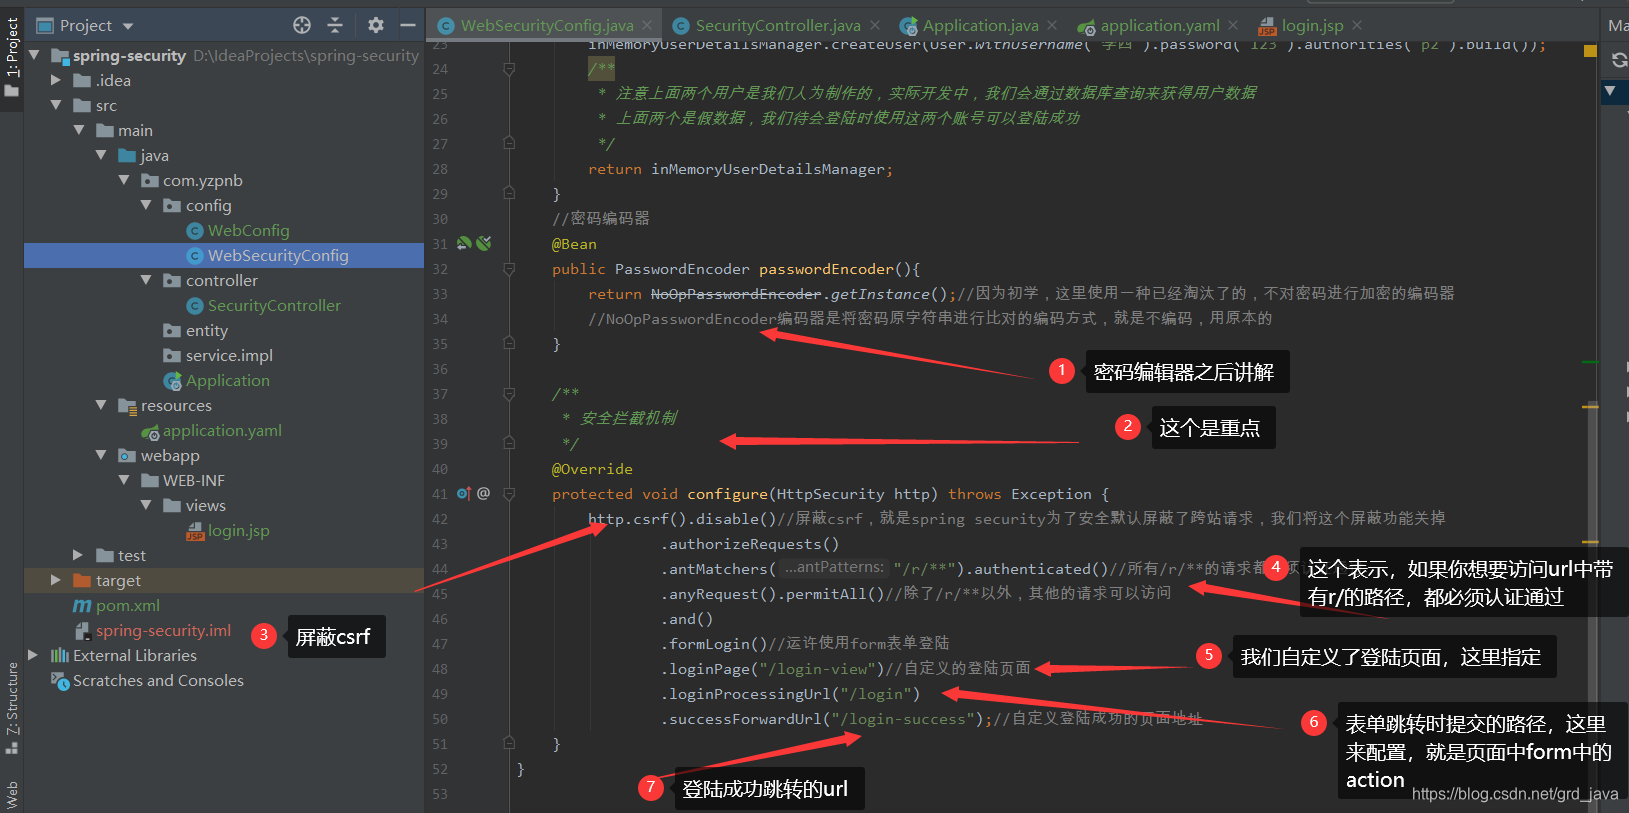Collapse the main folder
The image size is (1629, 813).
[78, 130]
